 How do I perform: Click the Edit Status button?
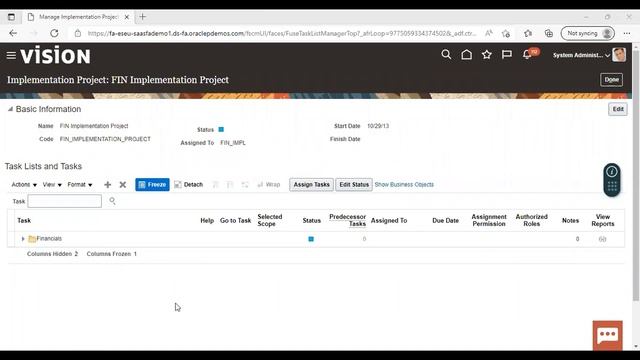point(354,184)
